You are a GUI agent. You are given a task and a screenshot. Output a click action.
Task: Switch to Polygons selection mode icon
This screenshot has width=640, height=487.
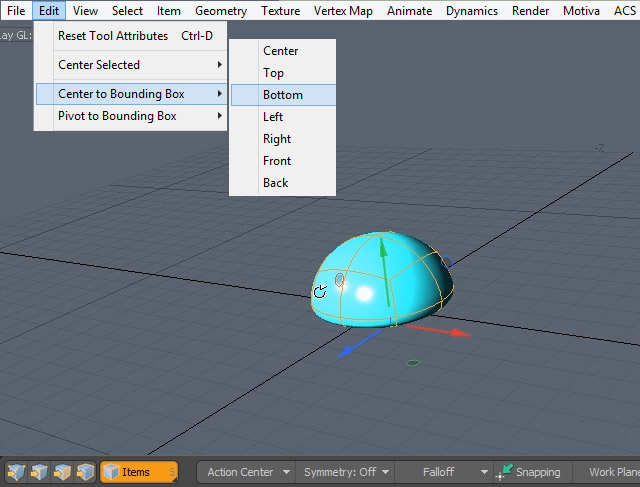coord(62,472)
